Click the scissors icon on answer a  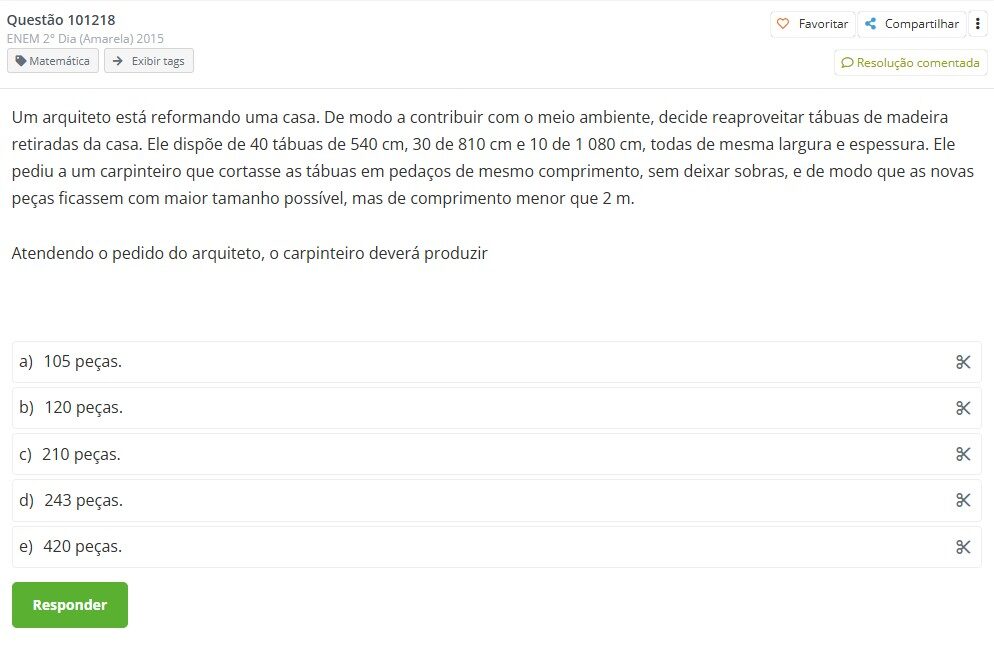[x=963, y=362]
